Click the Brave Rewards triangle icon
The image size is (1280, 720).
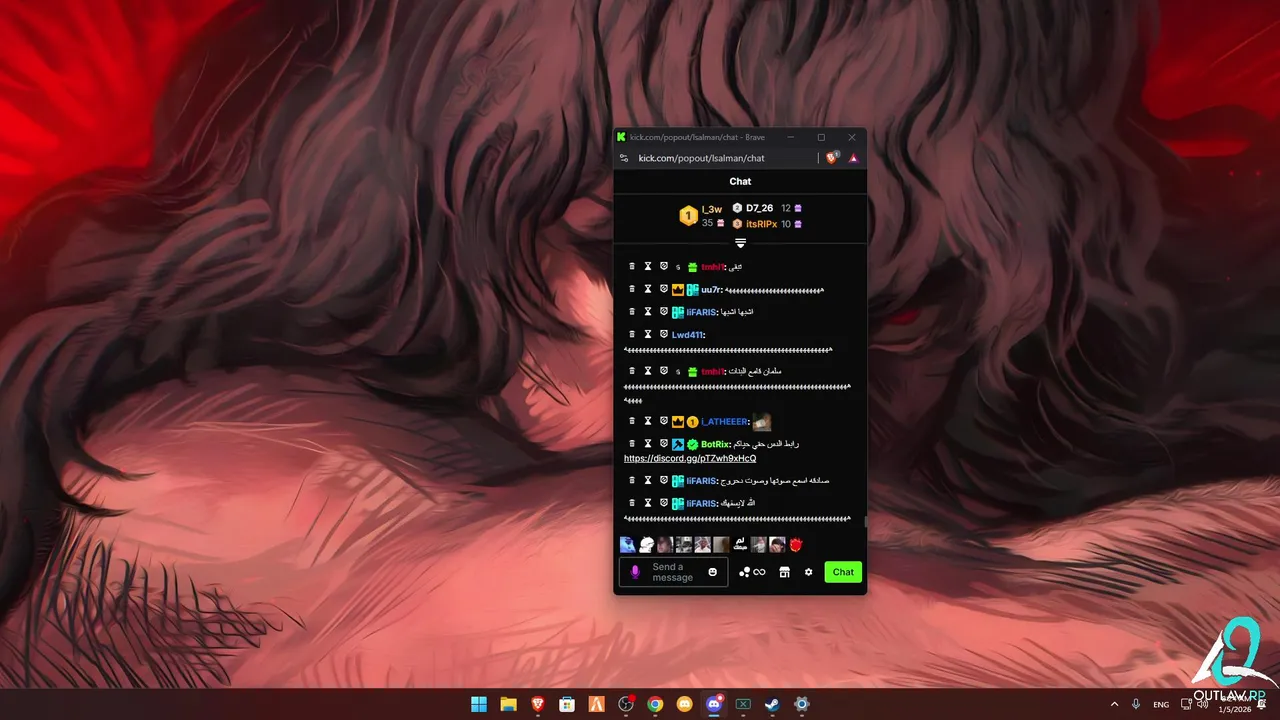pos(853,158)
